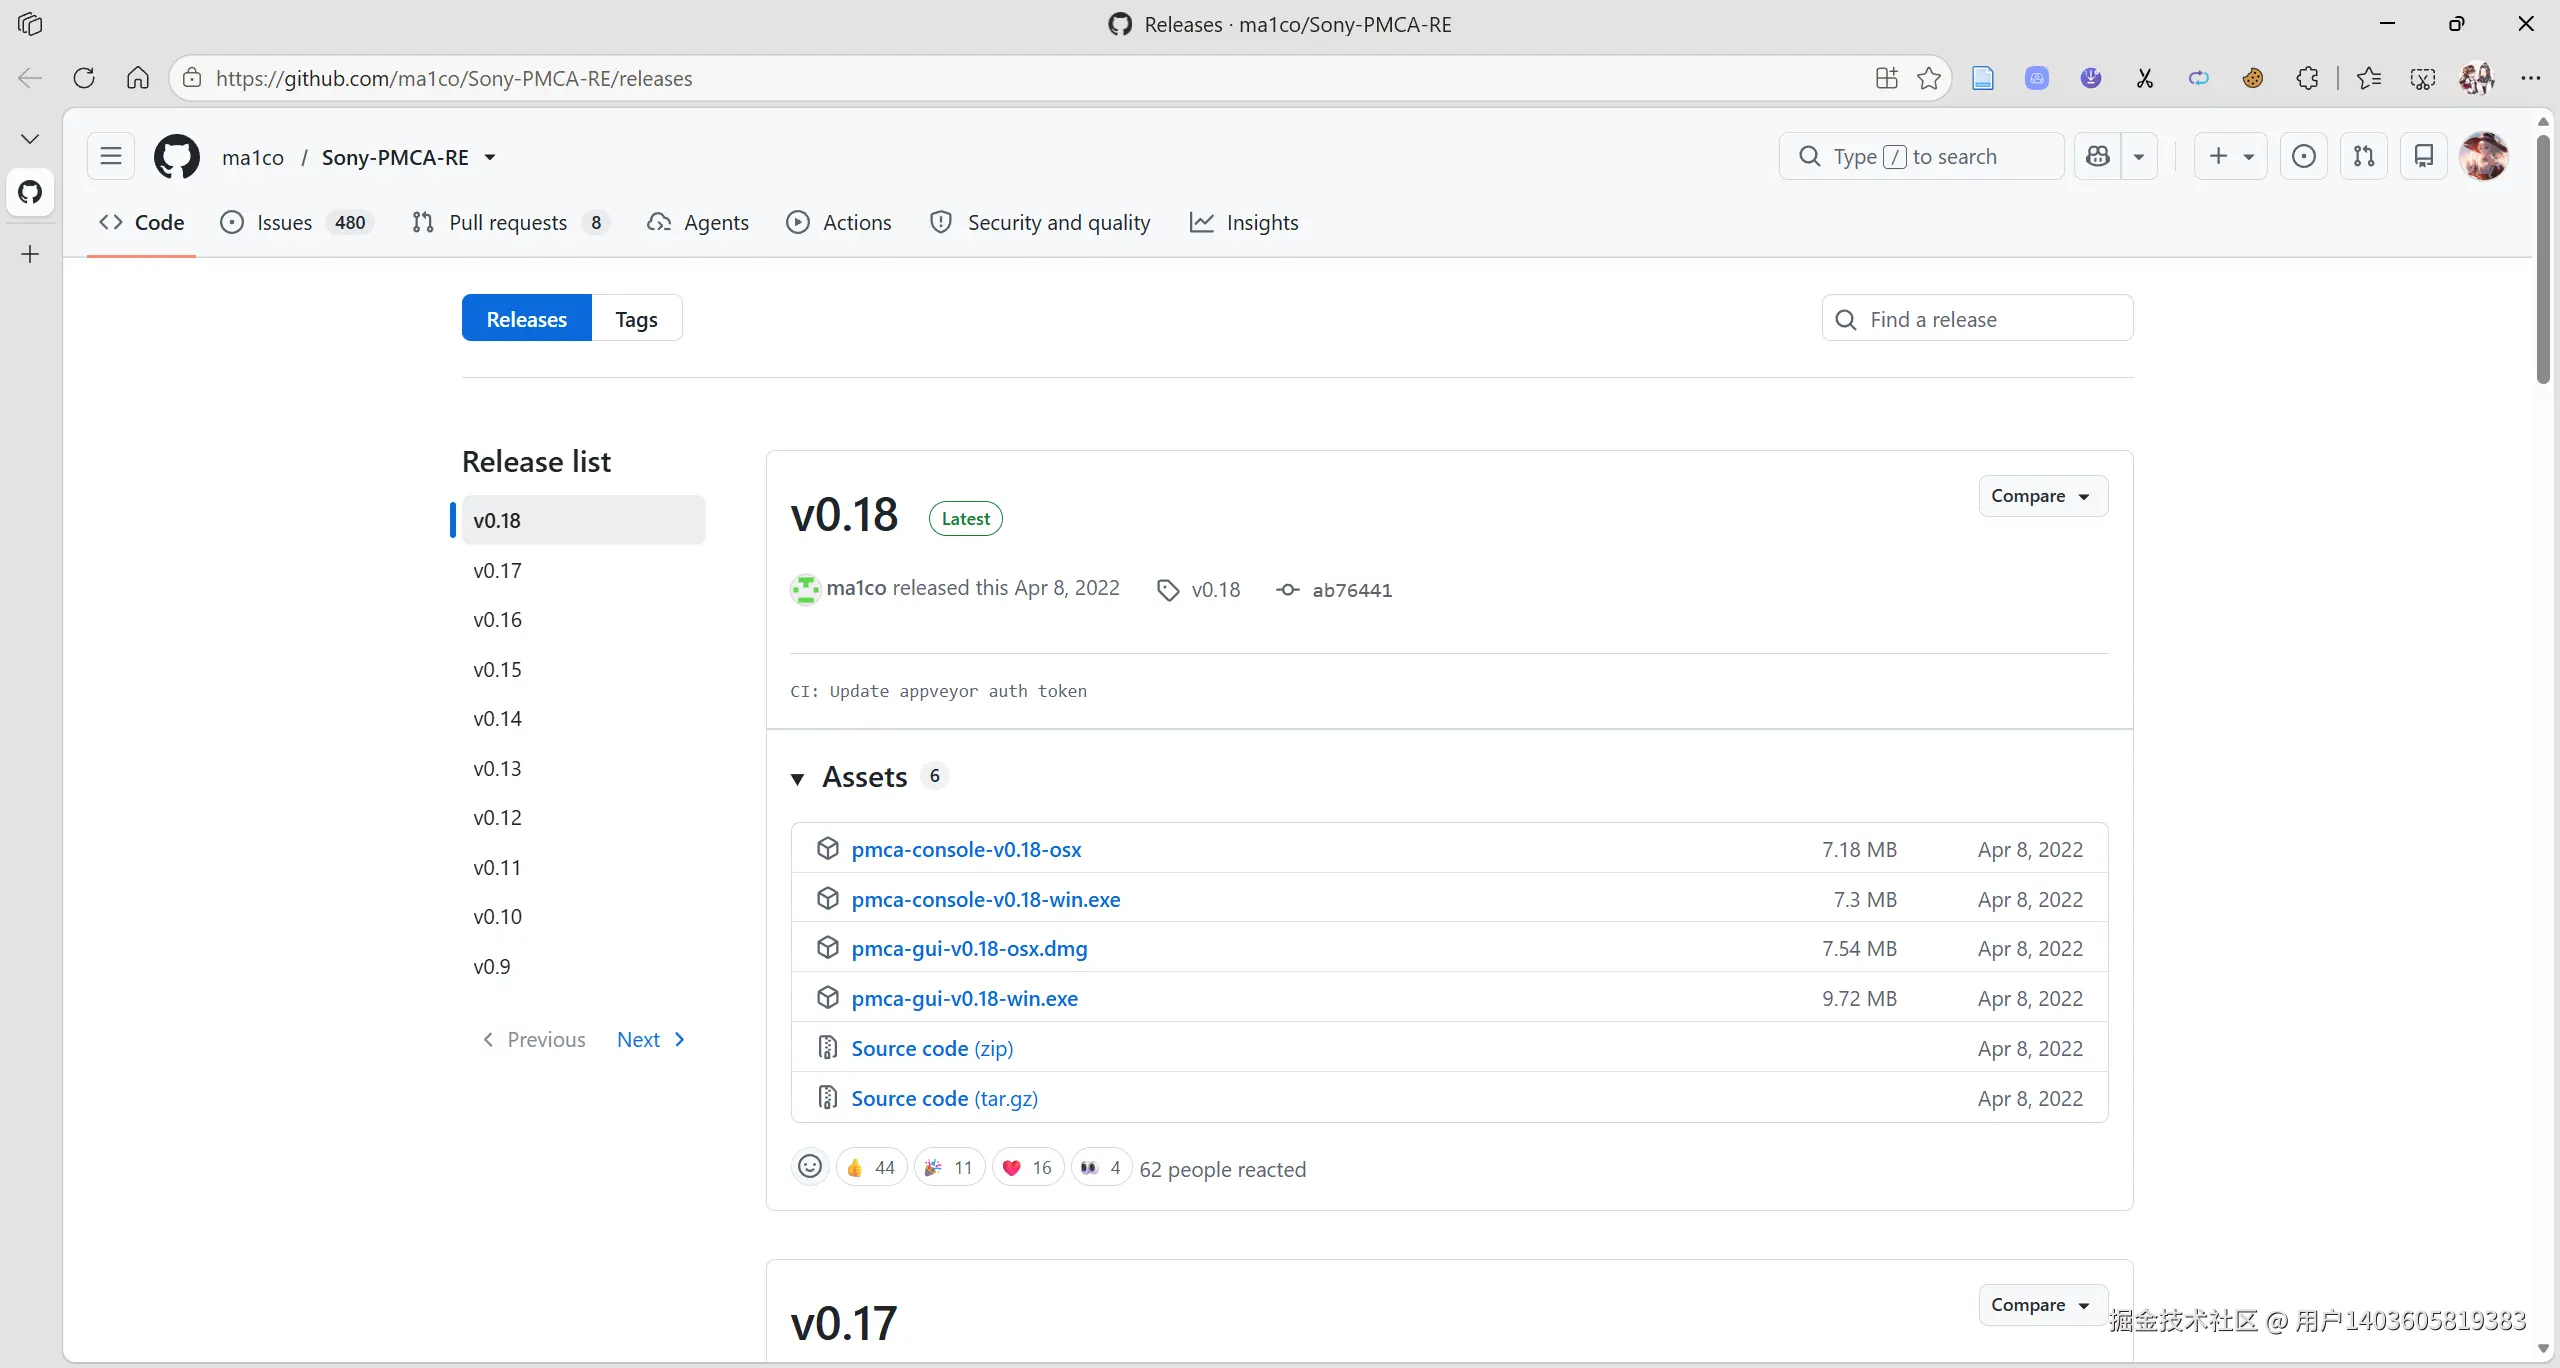The image size is (2560, 1368).
Task: Switch to the Issues tab
Action: [296, 222]
